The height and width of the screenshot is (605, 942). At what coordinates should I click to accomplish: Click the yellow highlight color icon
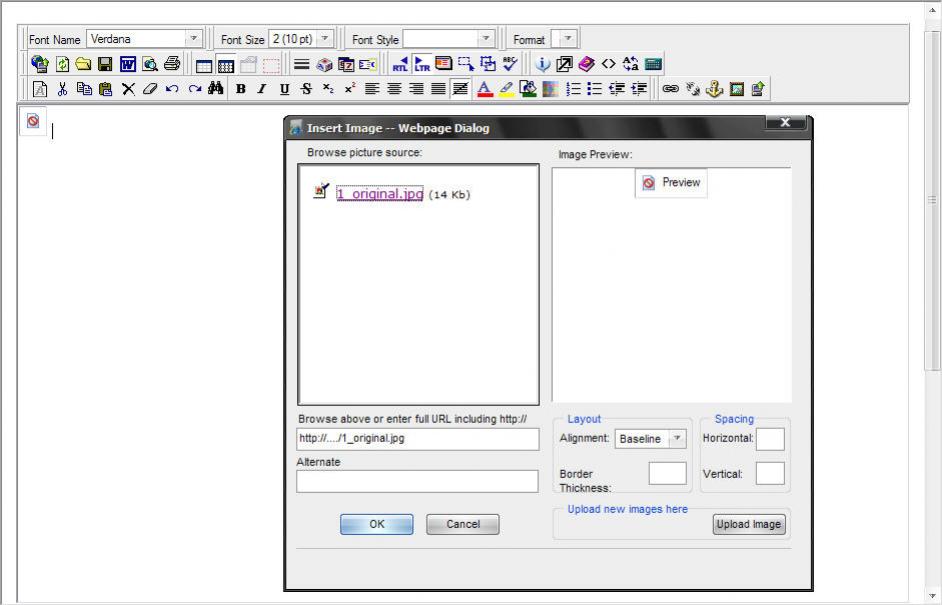point(506,89)
